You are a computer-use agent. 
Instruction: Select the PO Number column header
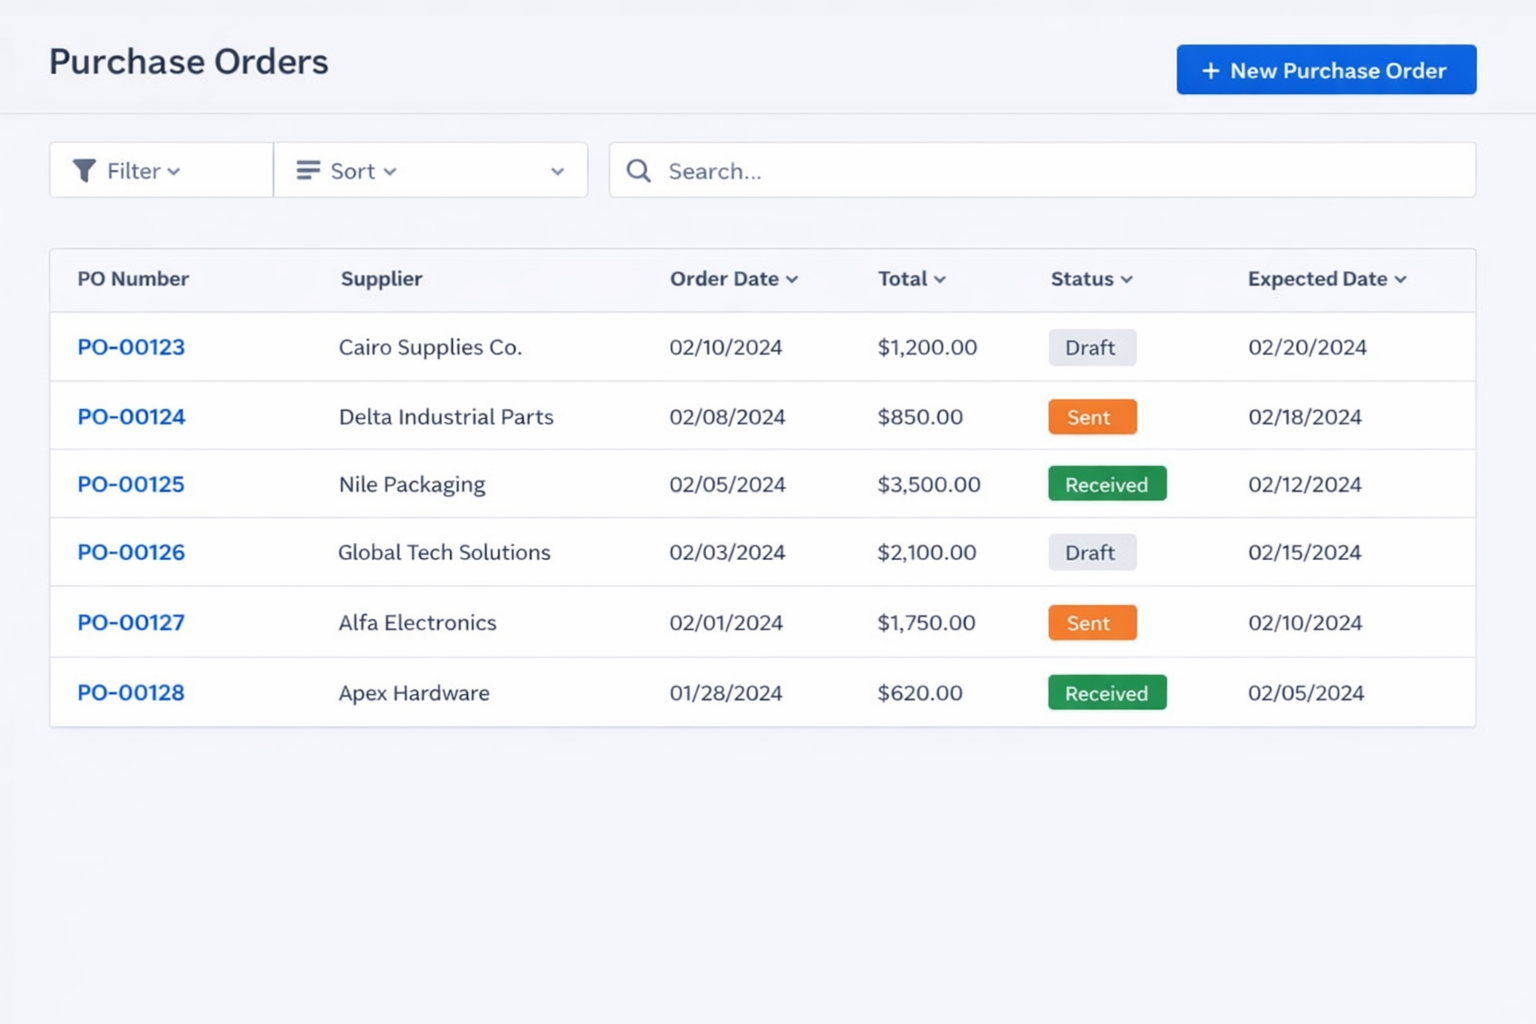[x=132, y=279]
